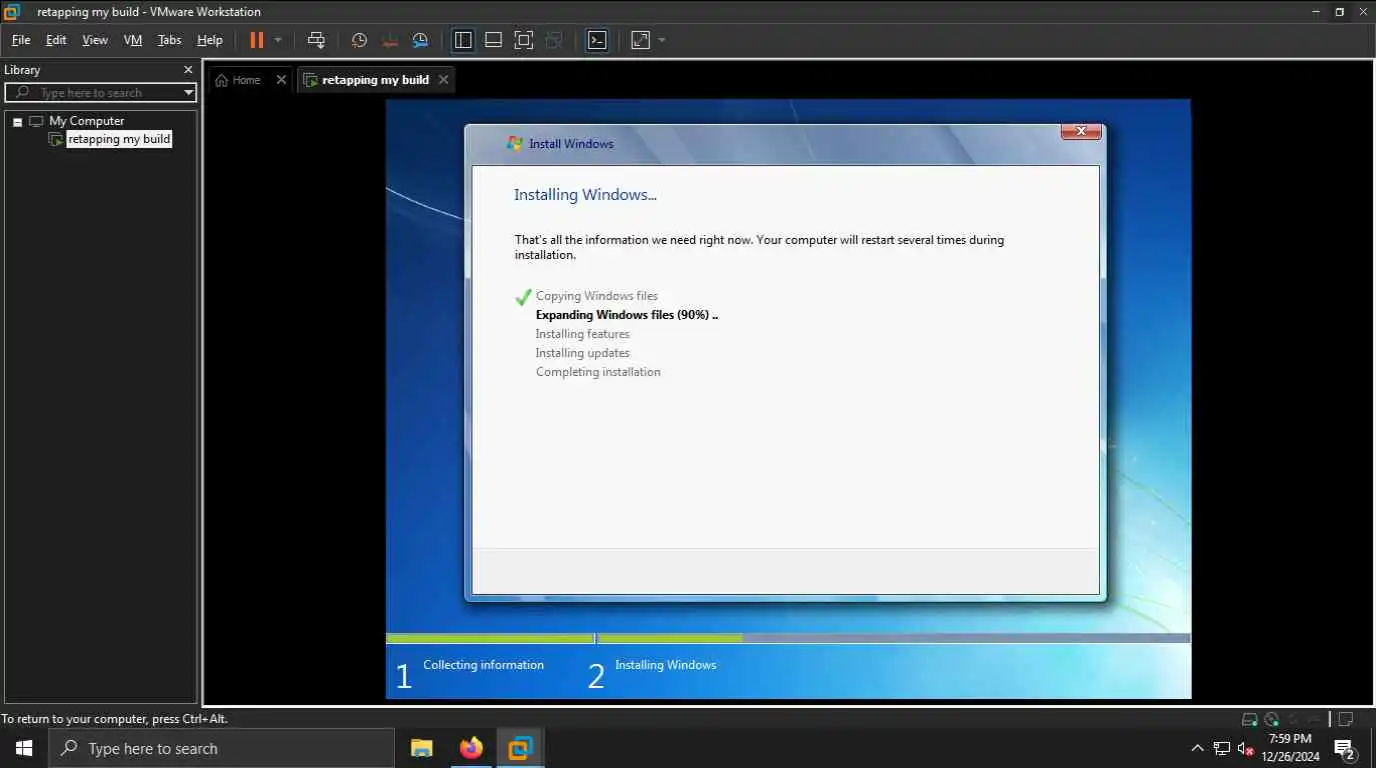Switch to Unity mode
The width and height of the screenshot is (1376, 768).
554,40
